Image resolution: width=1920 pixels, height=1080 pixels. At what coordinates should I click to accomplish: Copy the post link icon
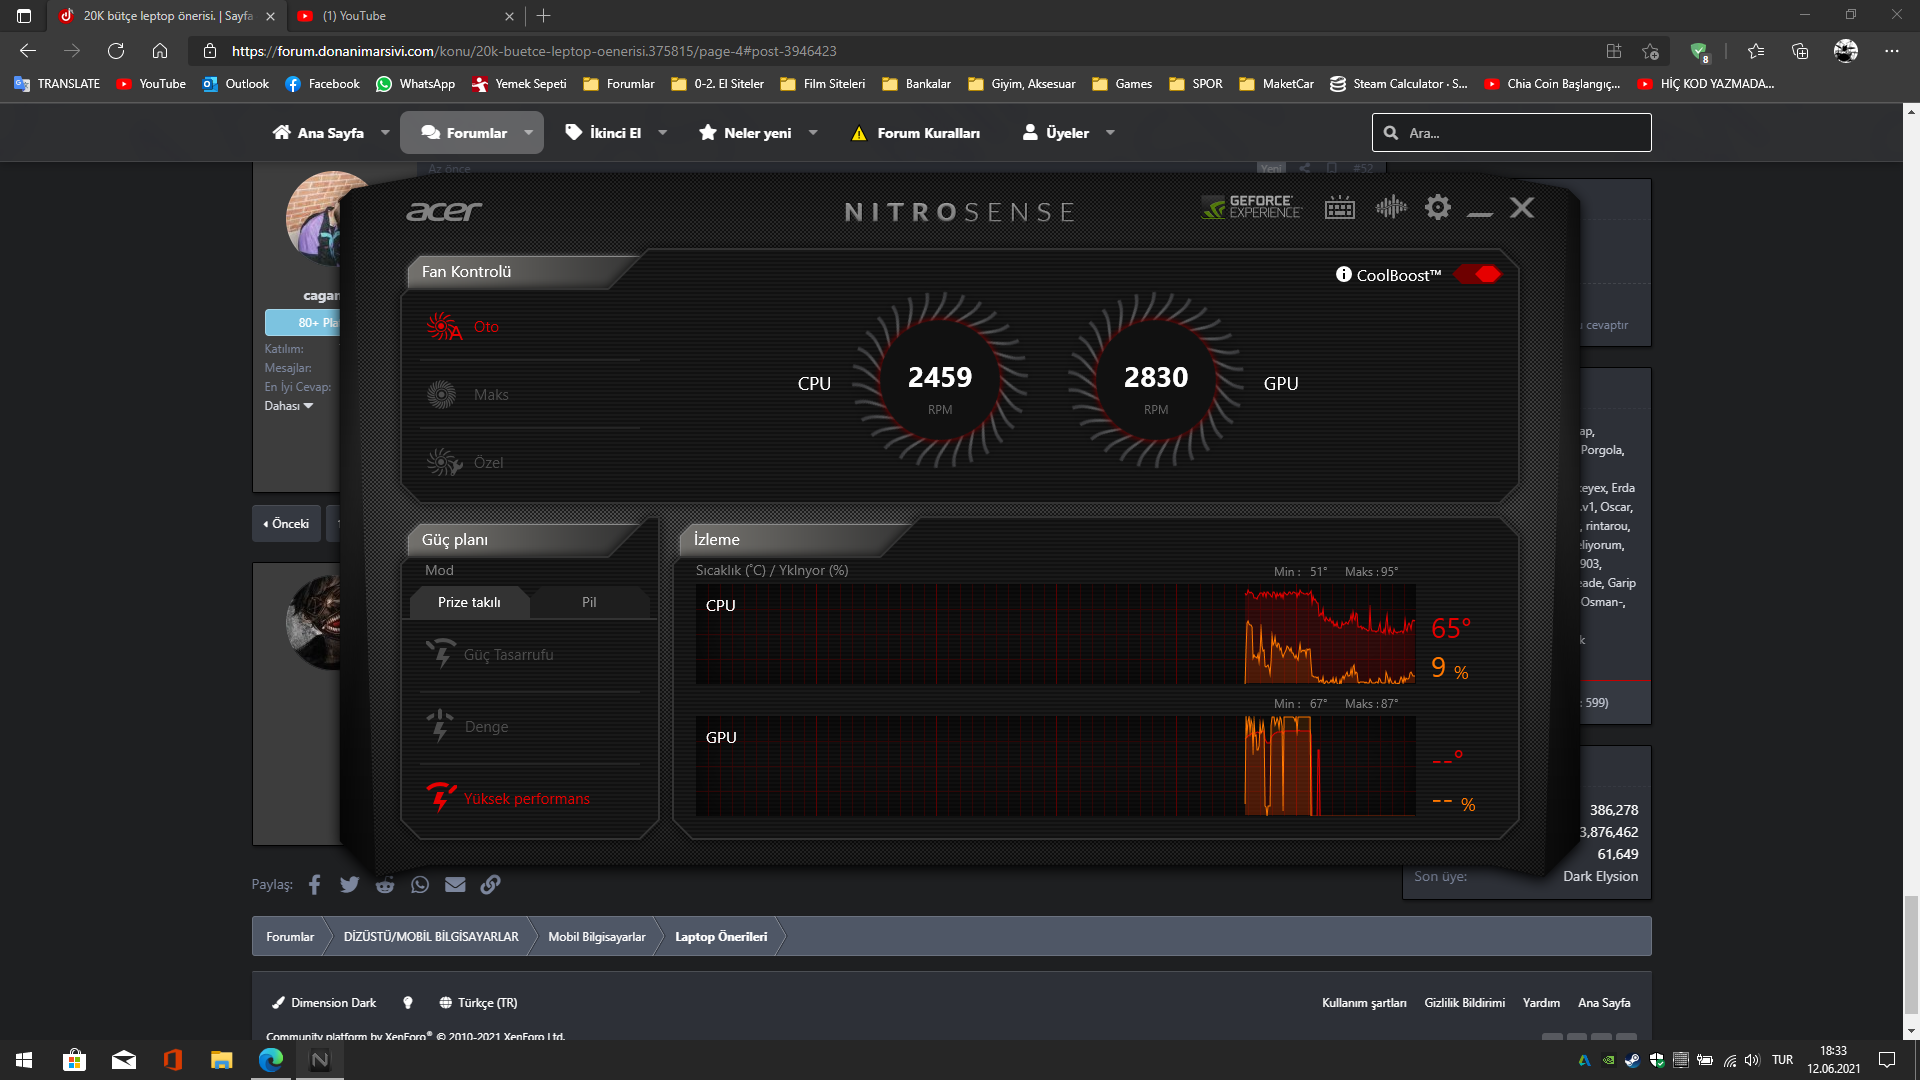(490, 885)
